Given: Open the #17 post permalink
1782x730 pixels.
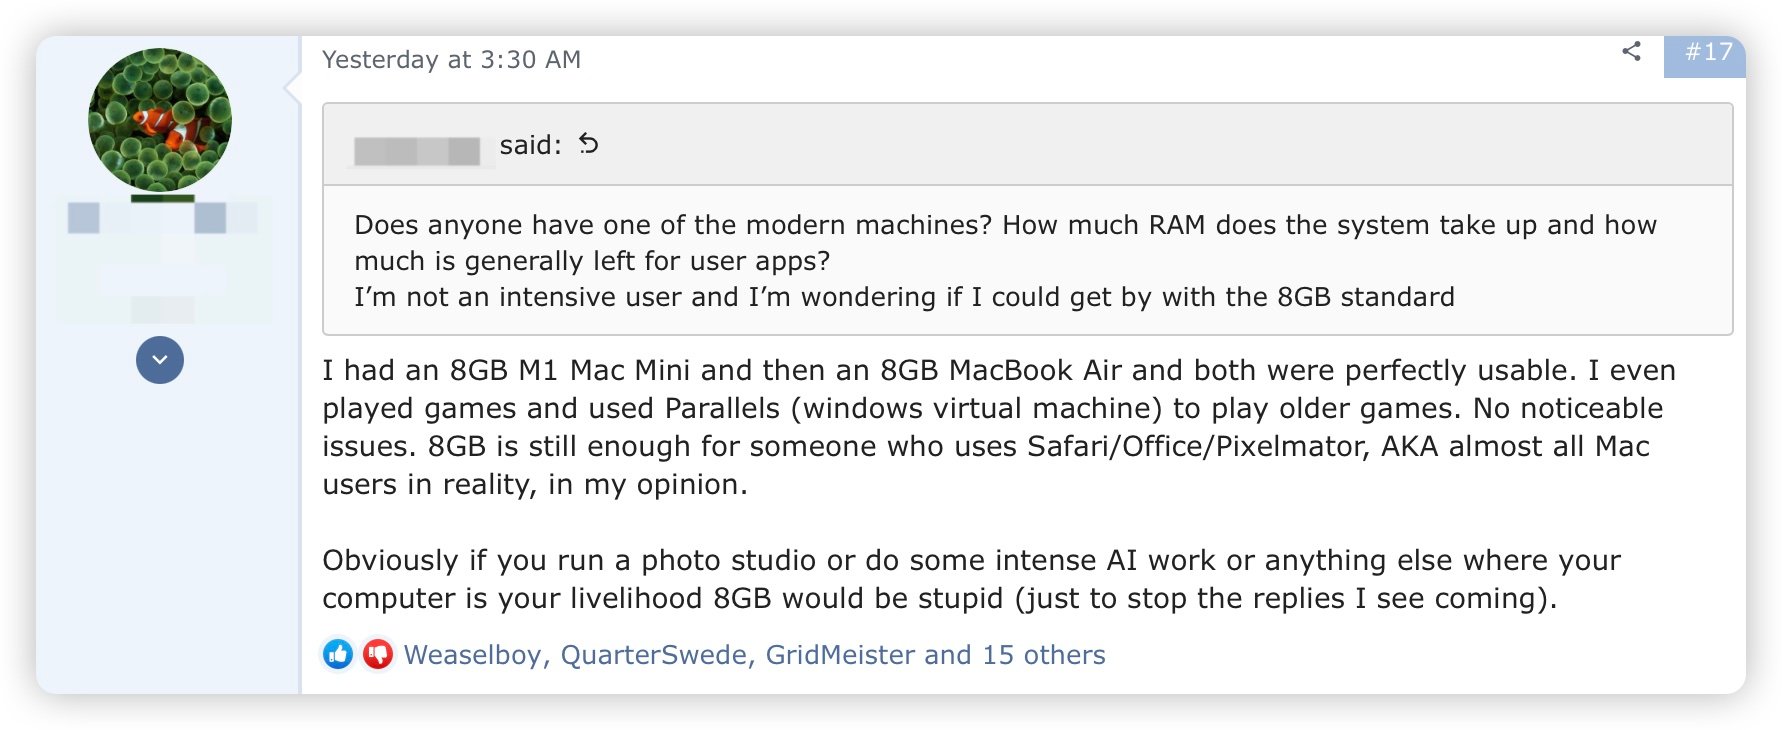Looking at the screenshot, I should (x=1708, y=52).
